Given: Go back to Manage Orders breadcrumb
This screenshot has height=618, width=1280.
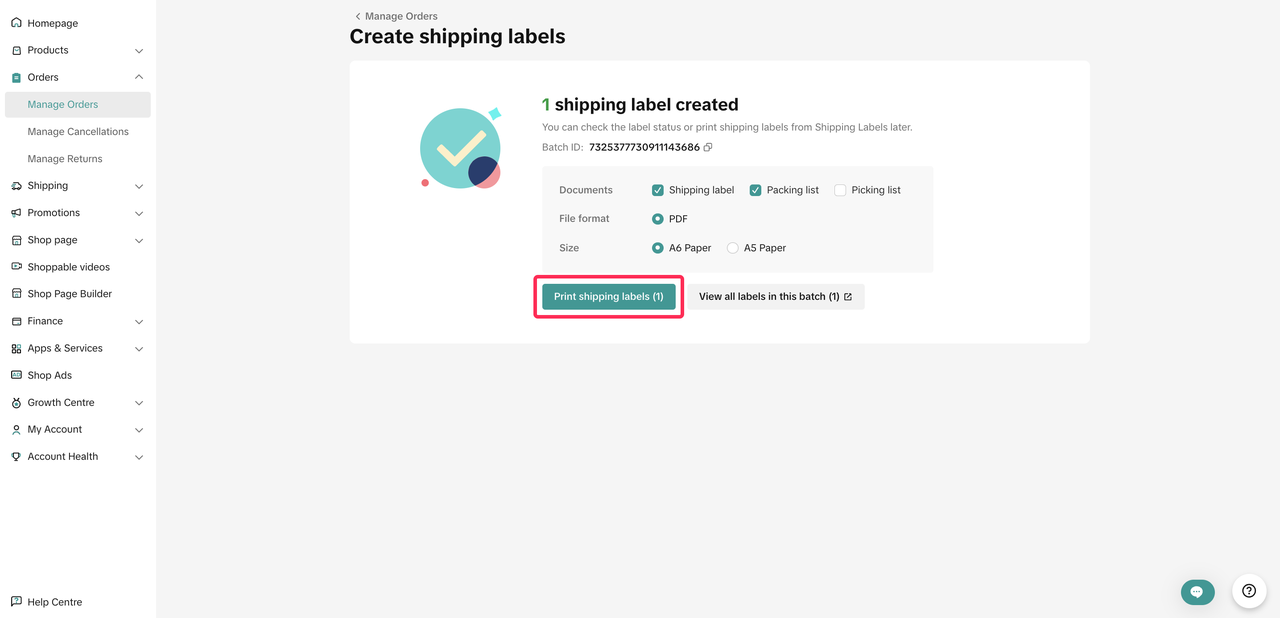Looking at the screenshot, I should click(397, 16).
